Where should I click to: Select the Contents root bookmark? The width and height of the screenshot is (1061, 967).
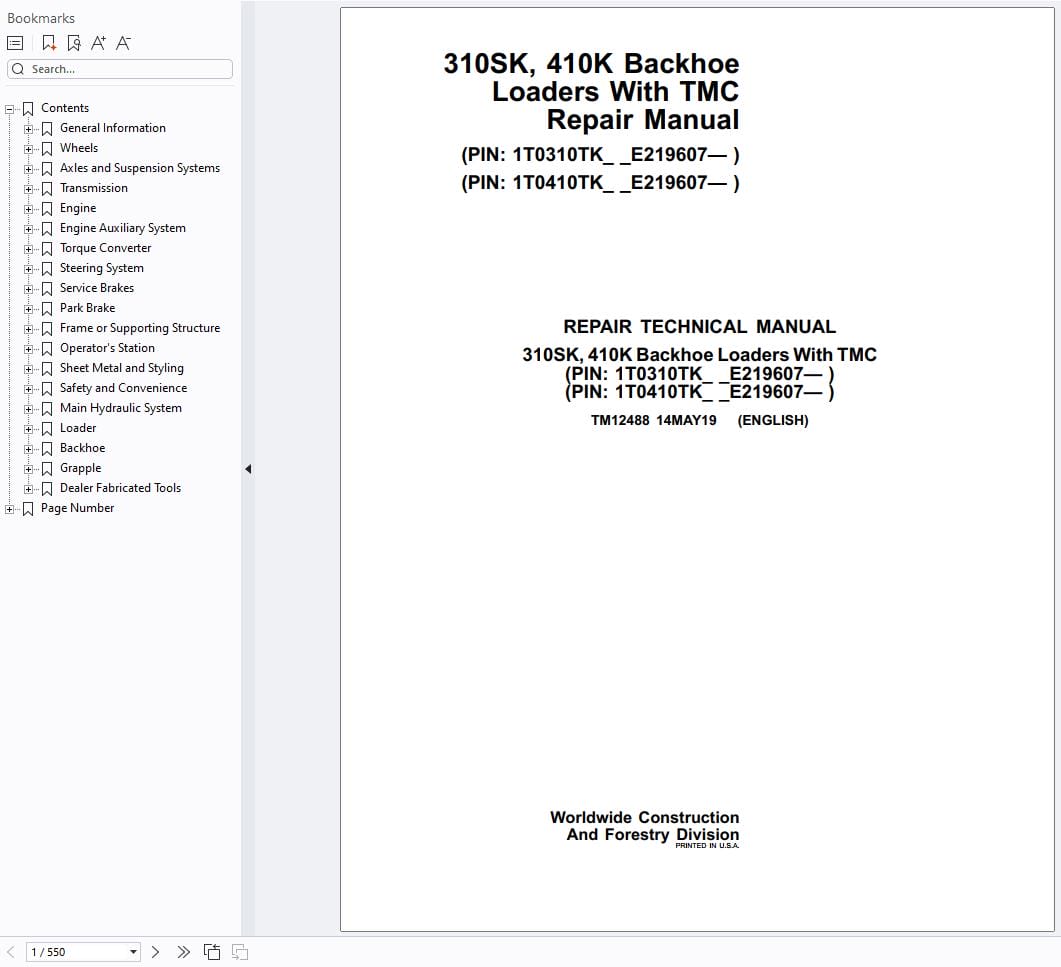[x=65, y=108]
